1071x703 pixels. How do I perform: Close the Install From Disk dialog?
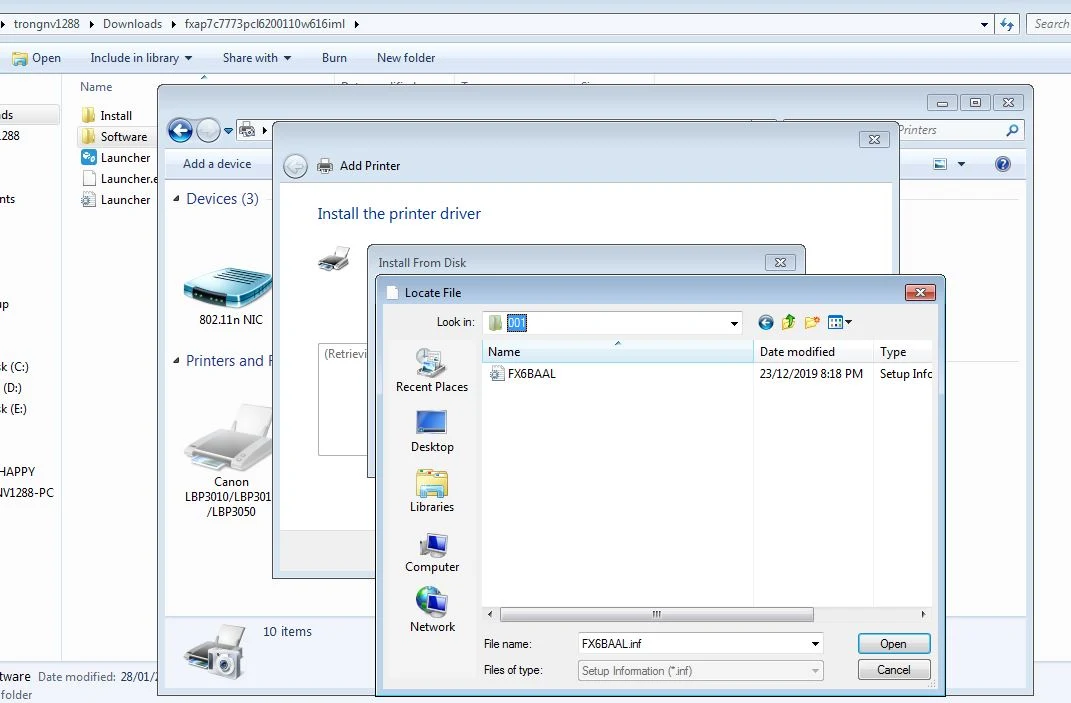780,262
